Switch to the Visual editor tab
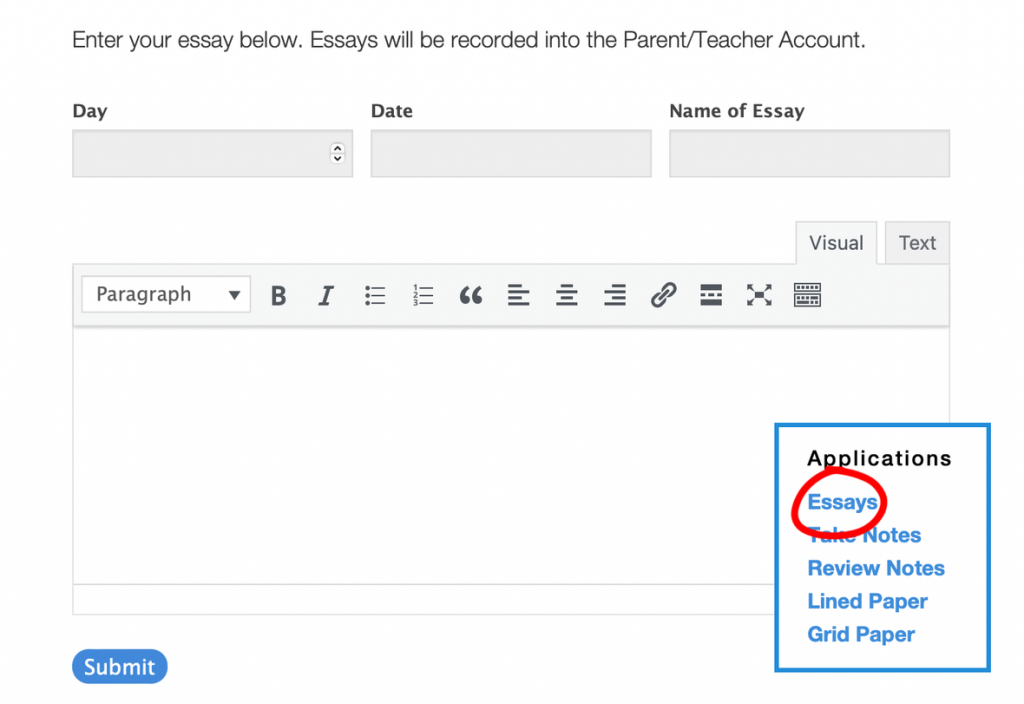The height and width of the screenshot is (704, 1024). 836,243
